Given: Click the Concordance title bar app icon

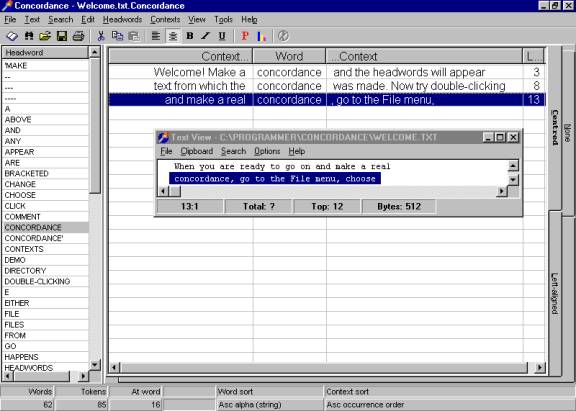Looking at the screenshot, I should 6,6.
